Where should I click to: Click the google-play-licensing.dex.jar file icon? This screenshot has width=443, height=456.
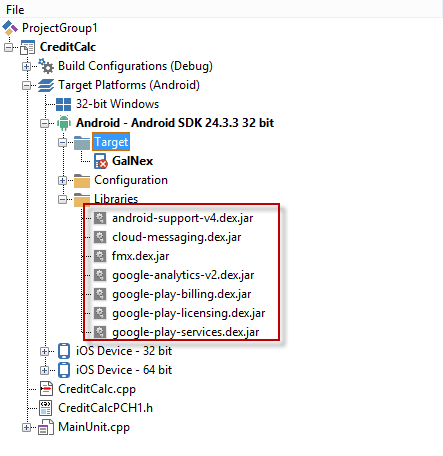[100, 313]
